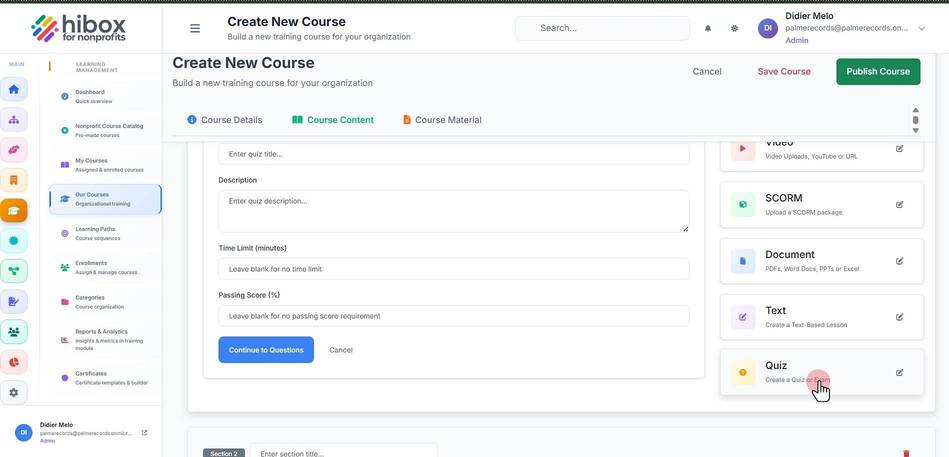The image size is (949, 457).
Task: Click Continue to Questions button
Action: click(266, 350)
